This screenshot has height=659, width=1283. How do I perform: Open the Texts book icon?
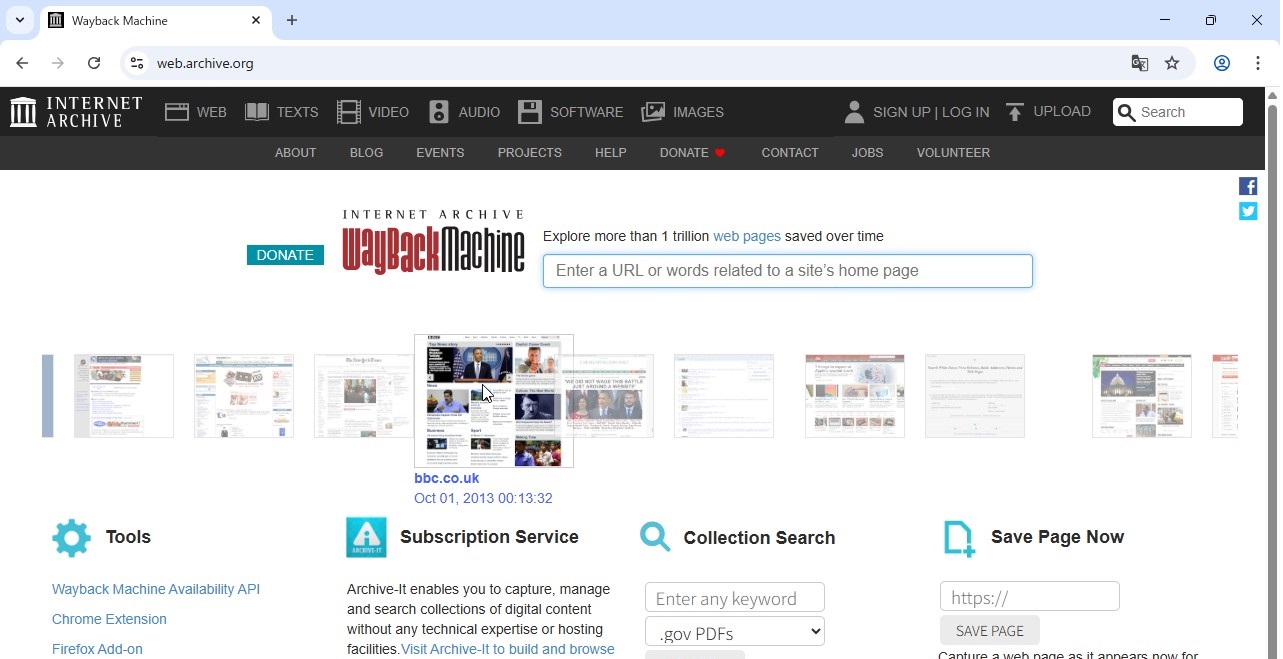click(257, 112)
